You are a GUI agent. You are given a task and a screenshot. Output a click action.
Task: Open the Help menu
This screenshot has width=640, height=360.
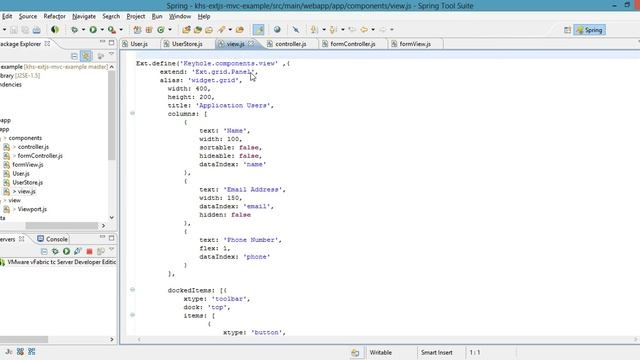(204, 16)
